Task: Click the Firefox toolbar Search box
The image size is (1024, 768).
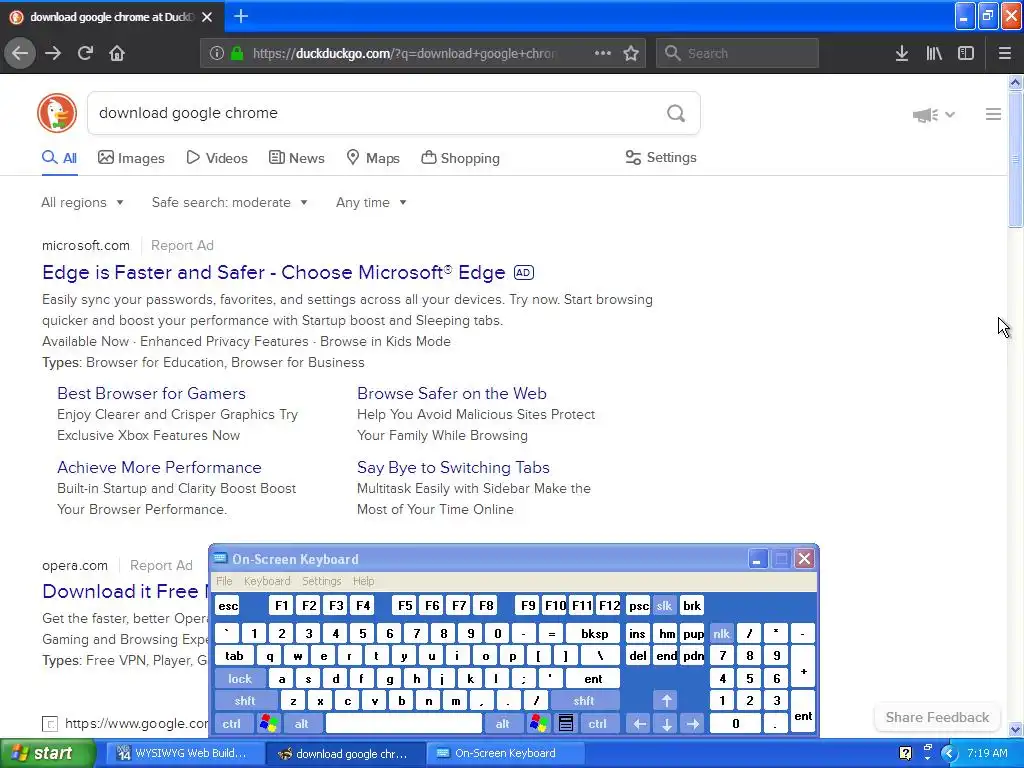Action: click(x=737, y=54)
